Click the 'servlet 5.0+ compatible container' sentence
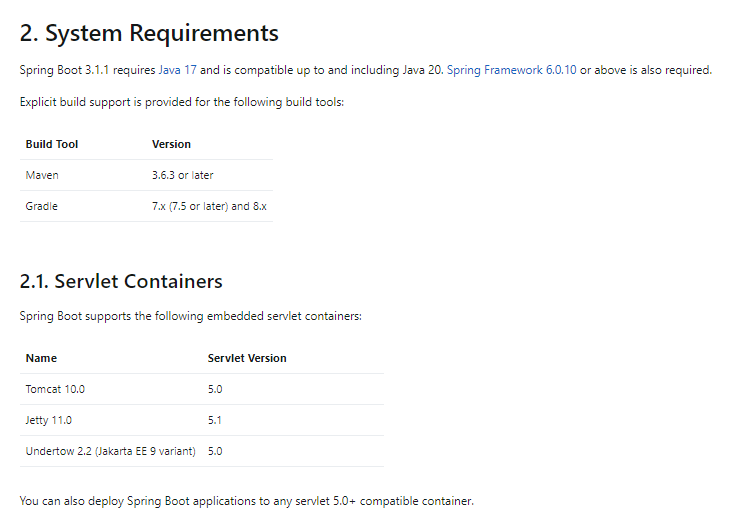The width and height of the screenshot is (733, 527). click(x=246, y=501)
